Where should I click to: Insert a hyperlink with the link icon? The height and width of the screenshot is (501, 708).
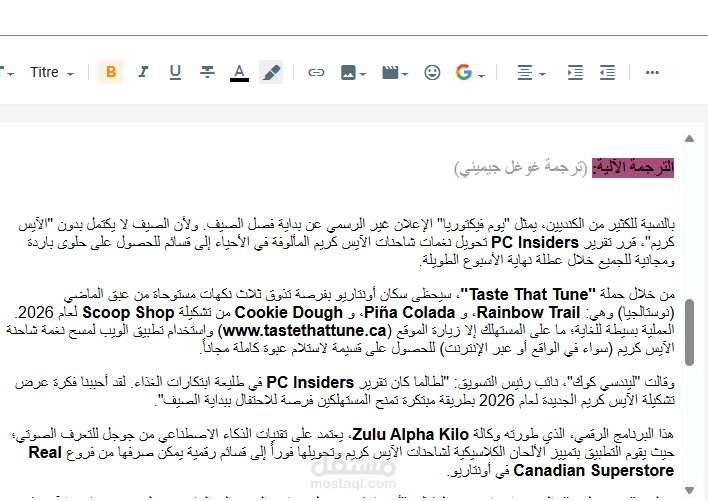coord(316,72)
